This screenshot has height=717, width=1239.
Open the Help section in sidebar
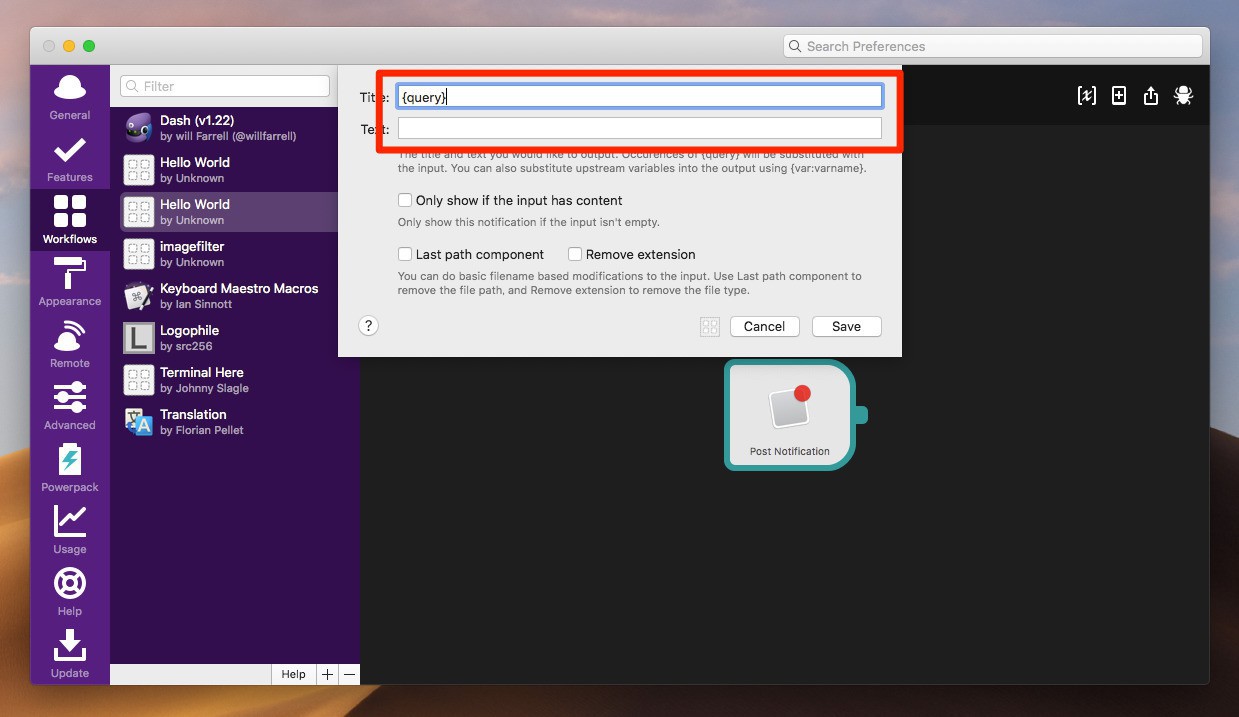pyautogui.click(x=70, y=593)
